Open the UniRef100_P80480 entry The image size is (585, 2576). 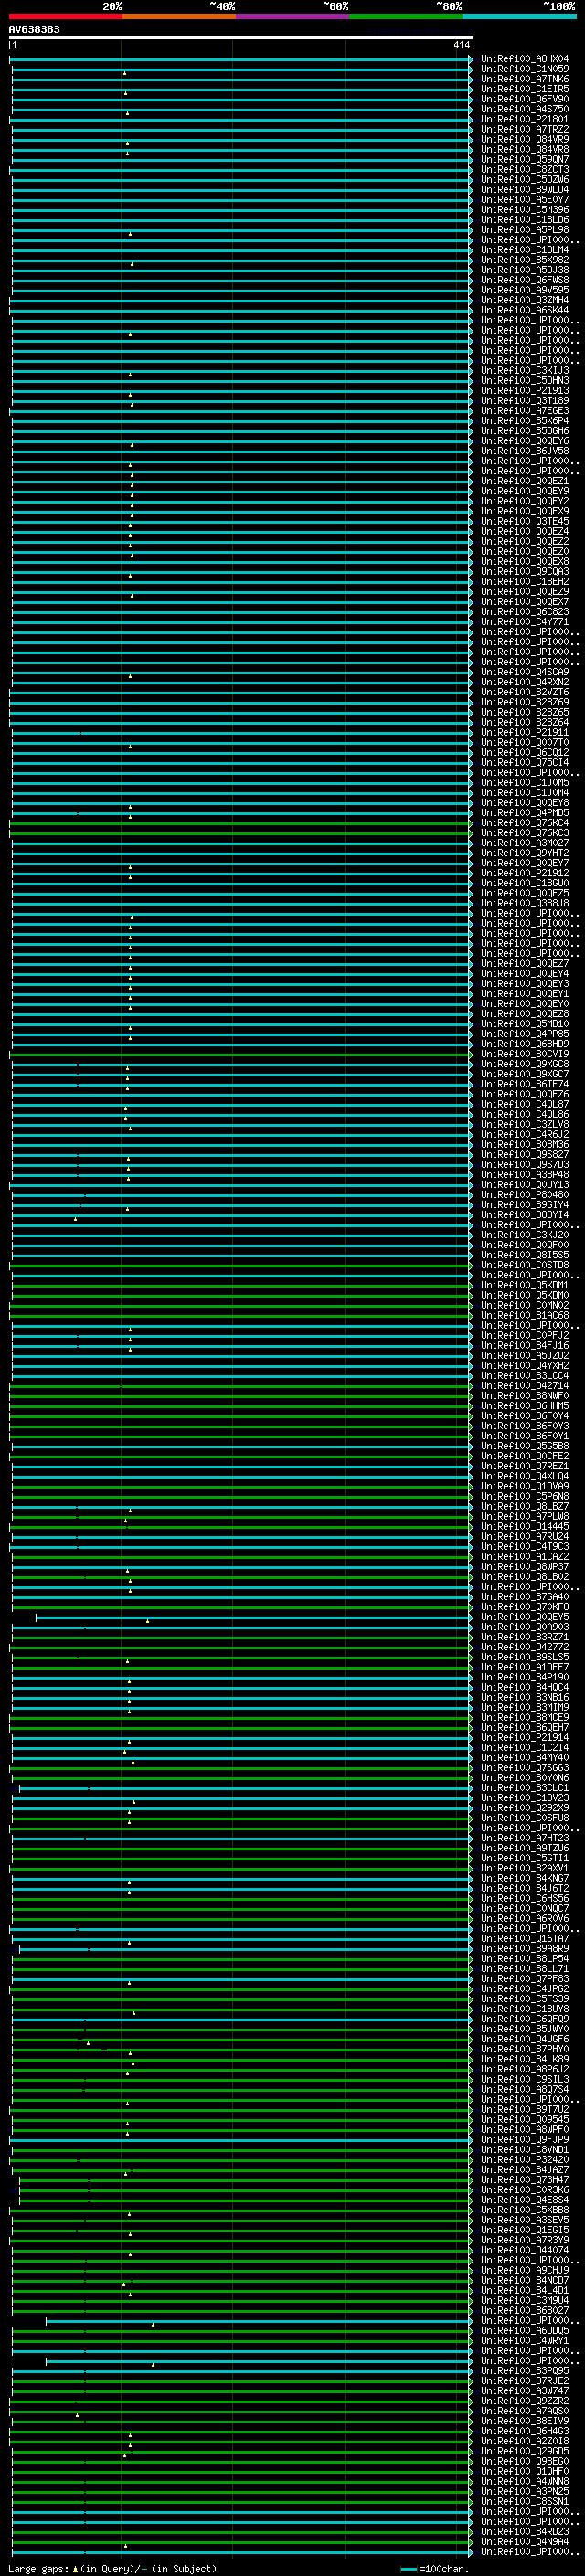click(524, 1194)
